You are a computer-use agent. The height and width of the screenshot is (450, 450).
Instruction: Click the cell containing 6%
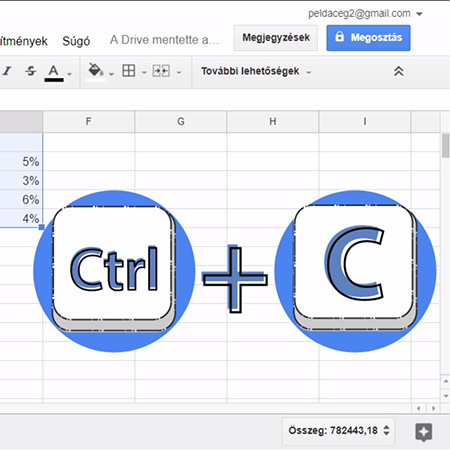click(x=21, y=200)
